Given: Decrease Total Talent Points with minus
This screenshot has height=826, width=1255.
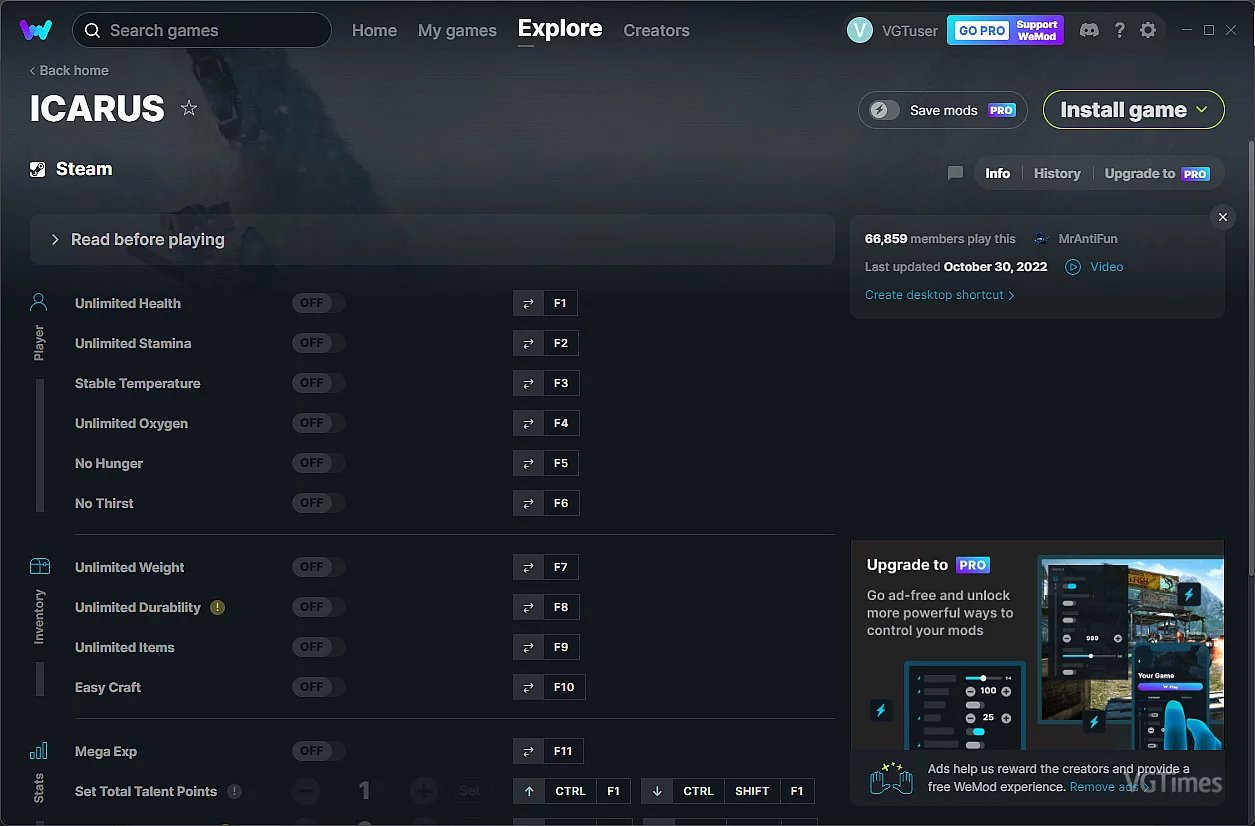Looking at the screenshot, I should coord(306,791).
